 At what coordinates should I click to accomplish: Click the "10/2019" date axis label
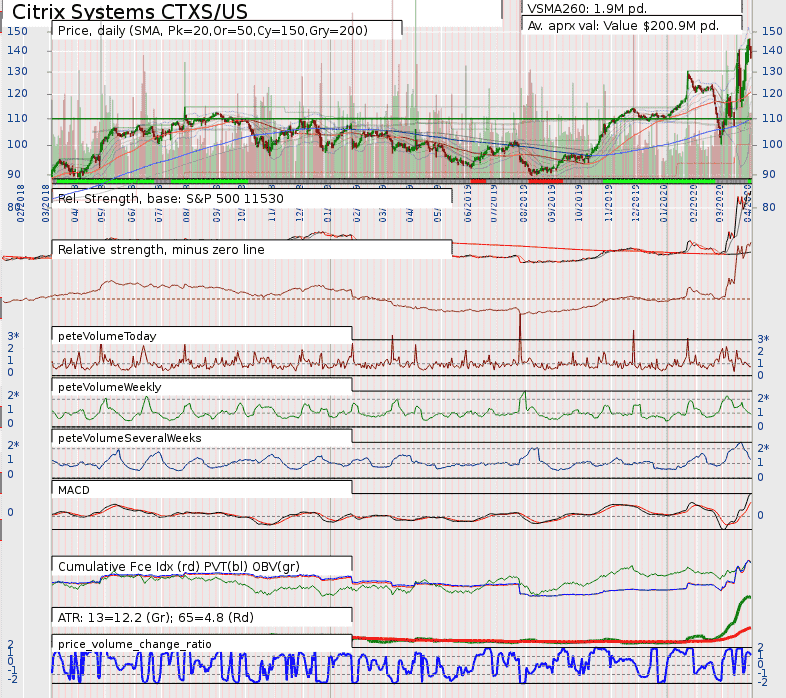(579, 203)
